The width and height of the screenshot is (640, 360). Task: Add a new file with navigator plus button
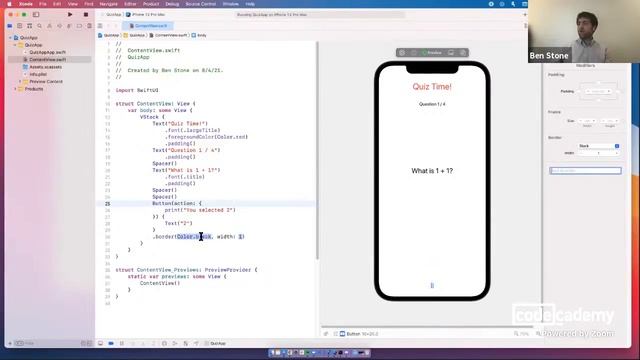click(x=10, y=344)
